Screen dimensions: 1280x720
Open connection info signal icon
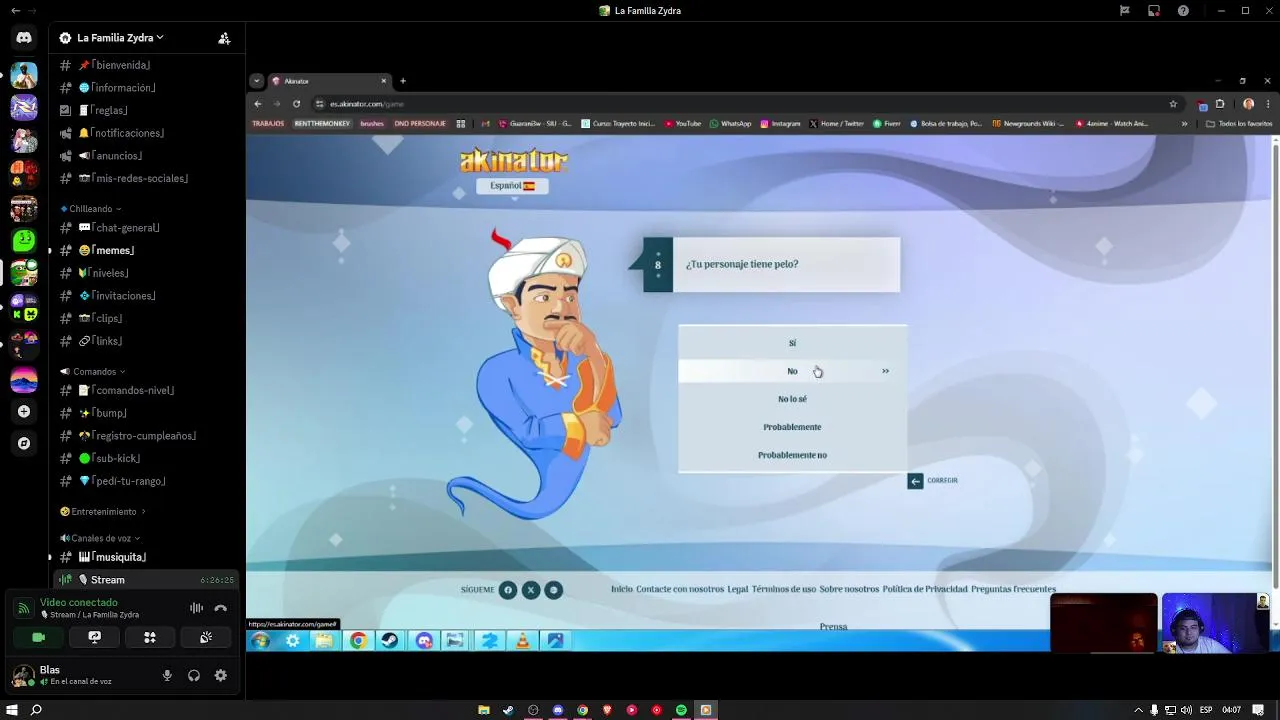(23, 608)
